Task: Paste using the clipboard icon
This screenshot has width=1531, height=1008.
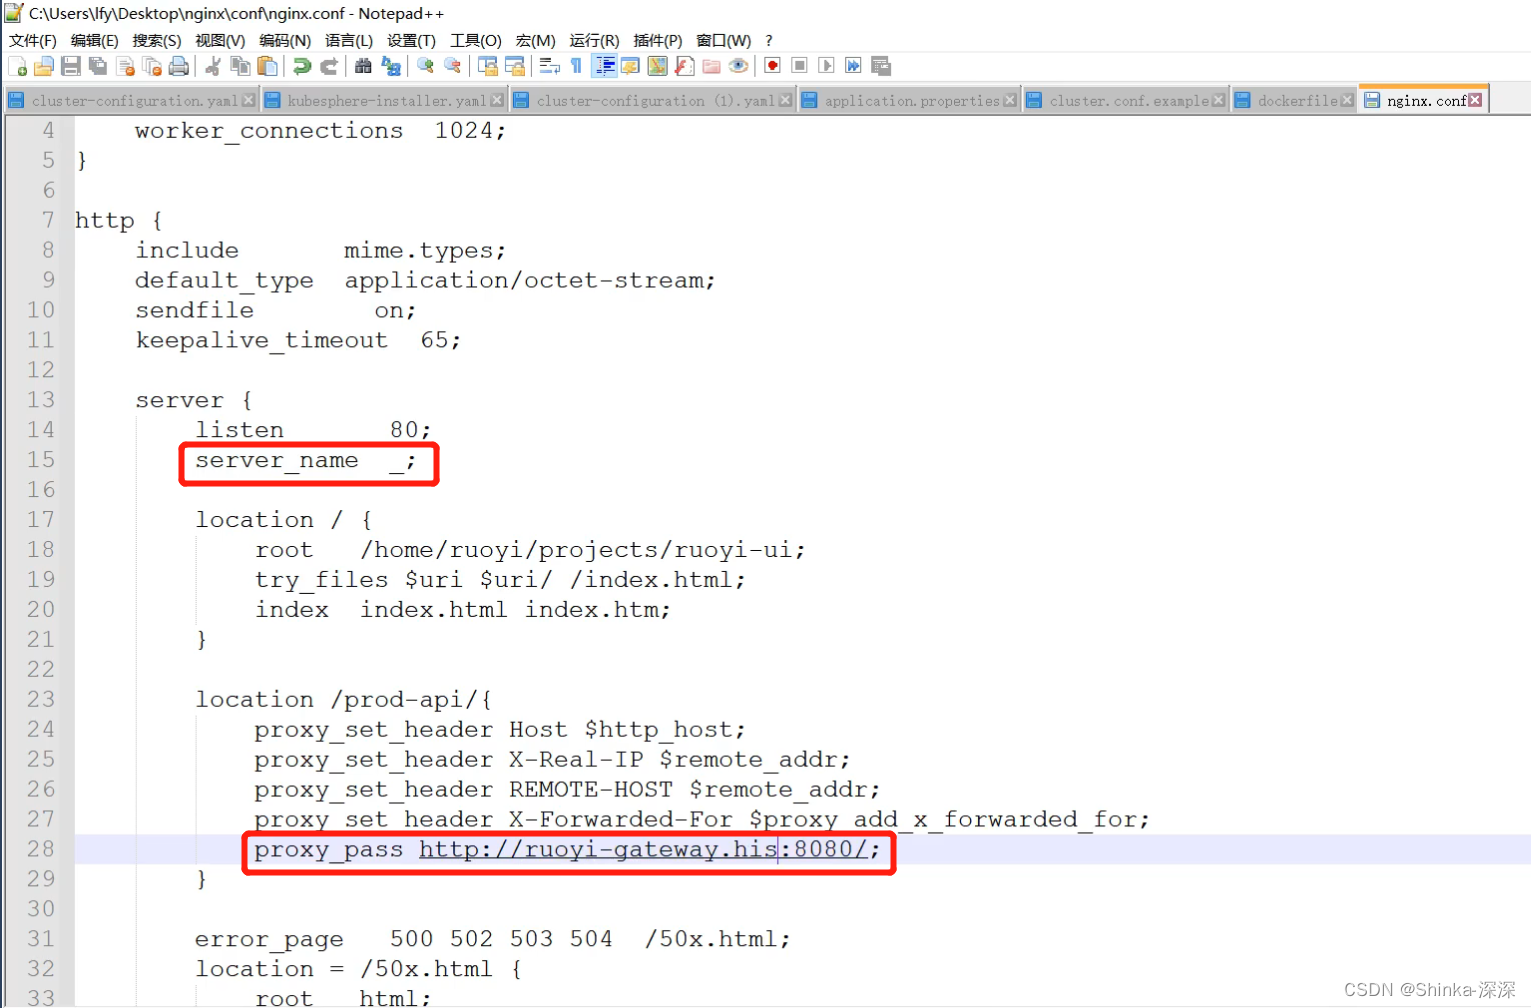Action: [267, 66]
